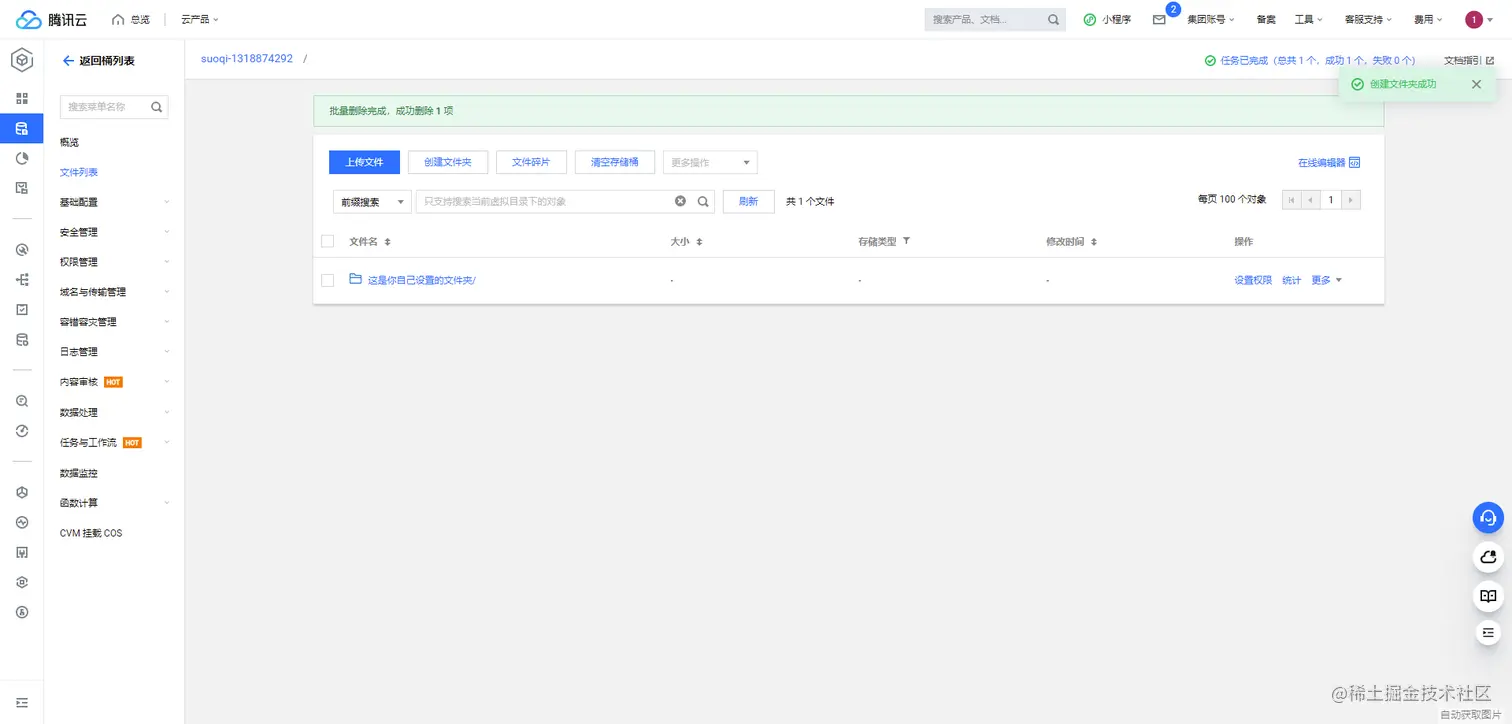
Task: Open the 数据监控 menu item
Action: click(x=79, y=473)
